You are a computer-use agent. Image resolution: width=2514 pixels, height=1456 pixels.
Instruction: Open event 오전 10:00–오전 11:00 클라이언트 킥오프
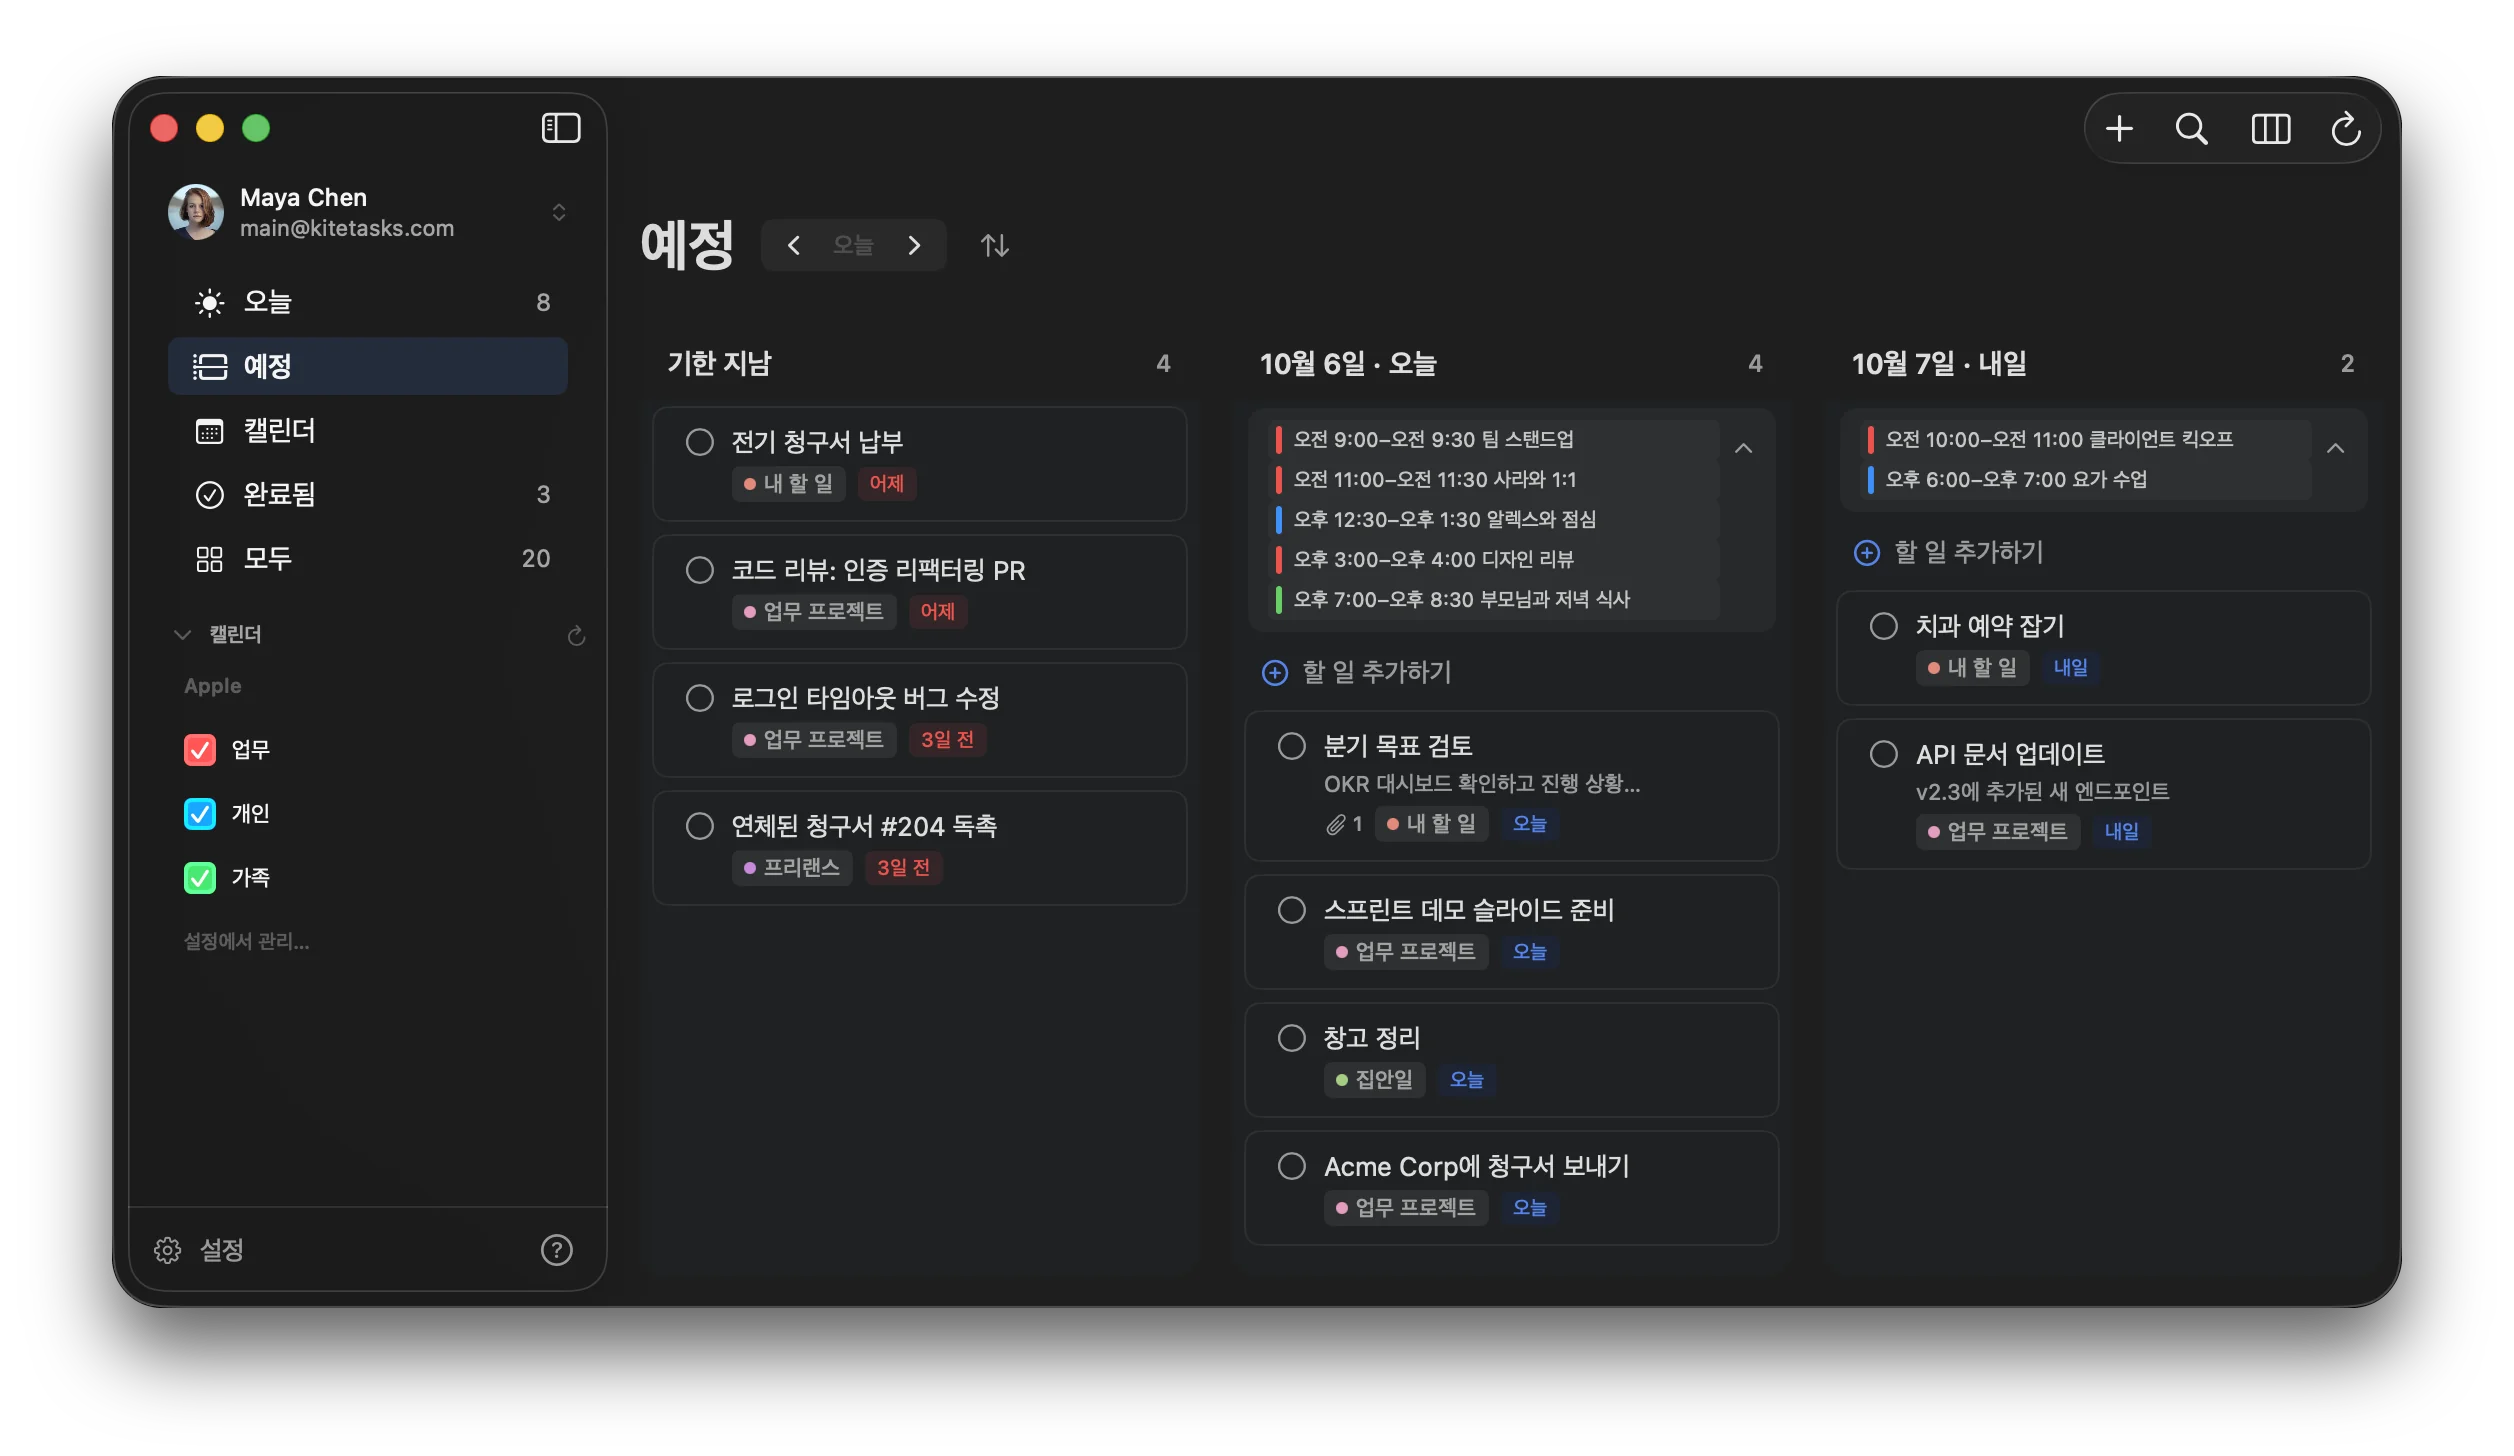[x=2086, y=440]
